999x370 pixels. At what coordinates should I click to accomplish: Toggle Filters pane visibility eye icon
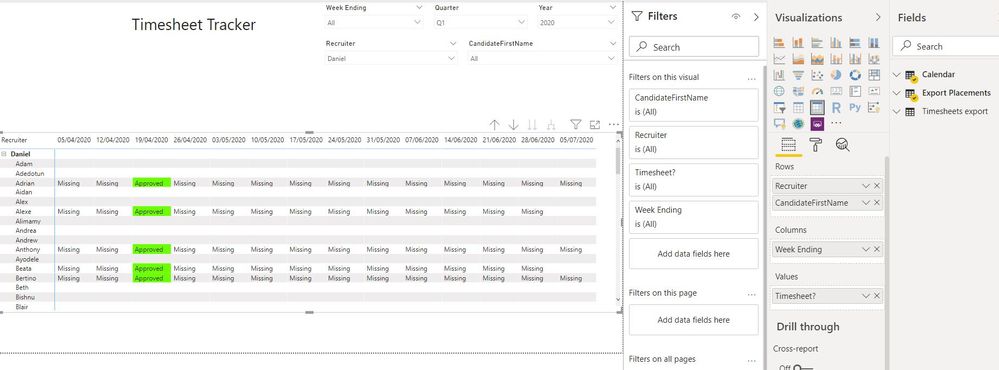(736, 17)
